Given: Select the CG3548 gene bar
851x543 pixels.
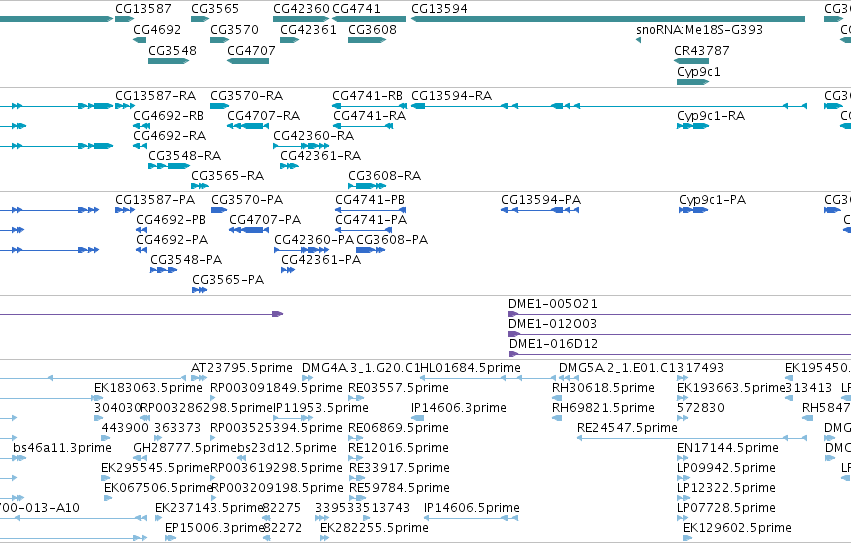Looking at the screenshot, I should (x=168, y=61).
